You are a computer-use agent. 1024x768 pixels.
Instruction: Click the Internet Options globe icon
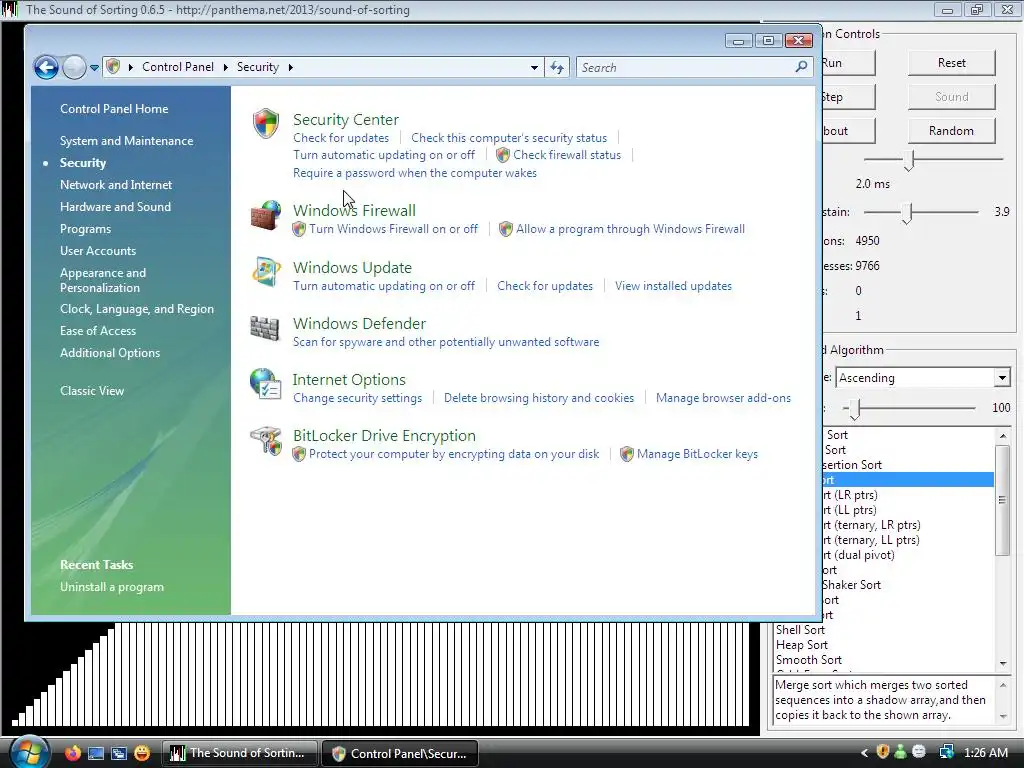[265, 384]
